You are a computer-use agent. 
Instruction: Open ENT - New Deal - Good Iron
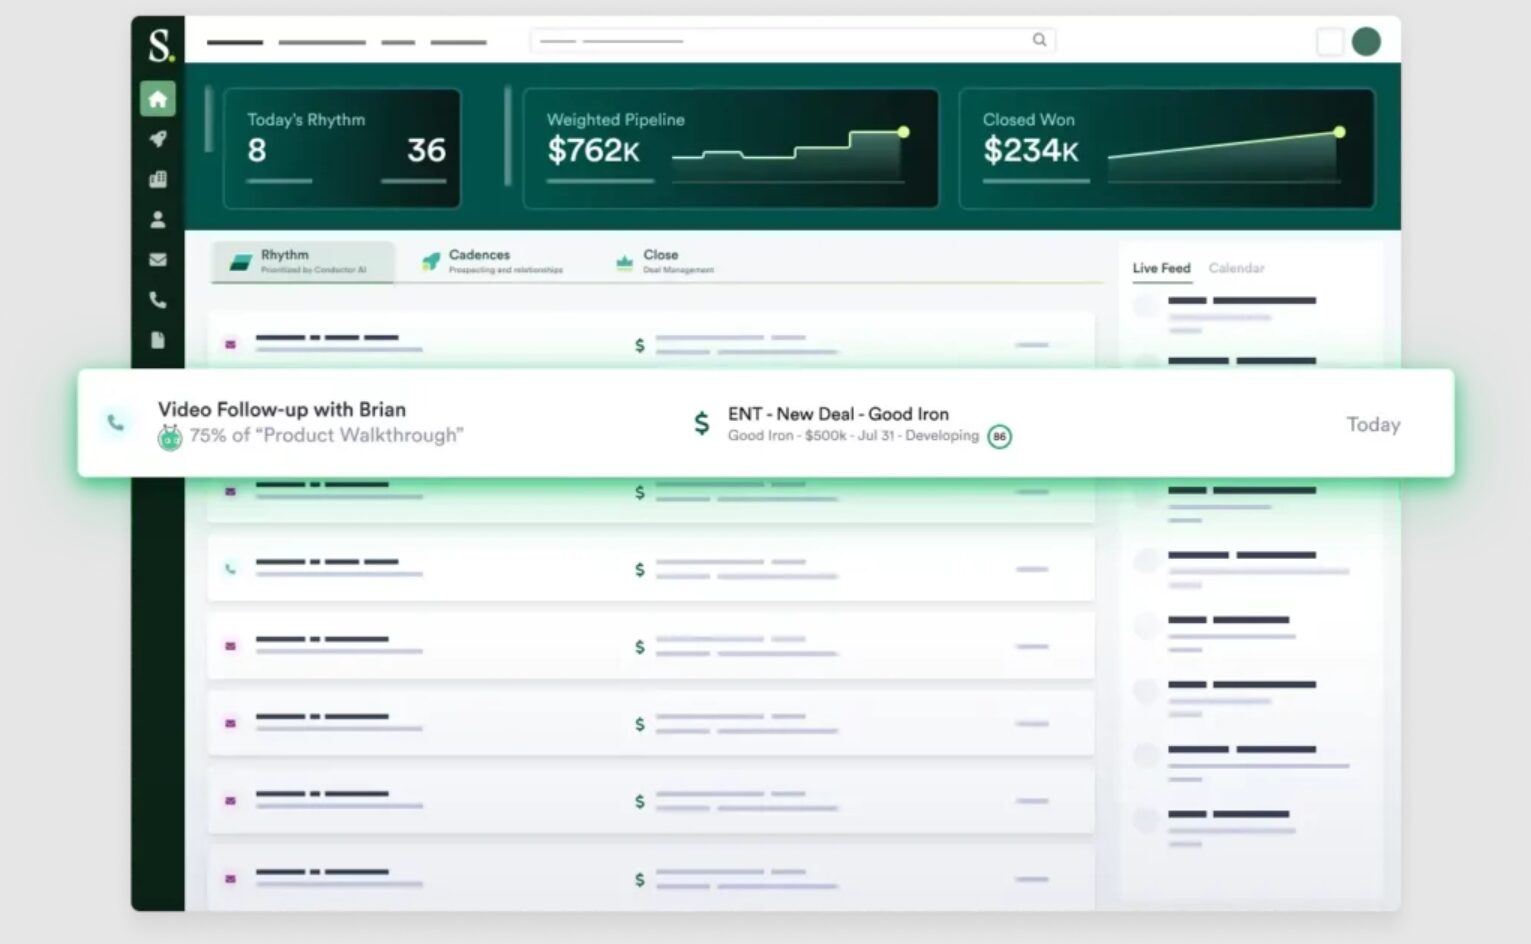(838, 414)
